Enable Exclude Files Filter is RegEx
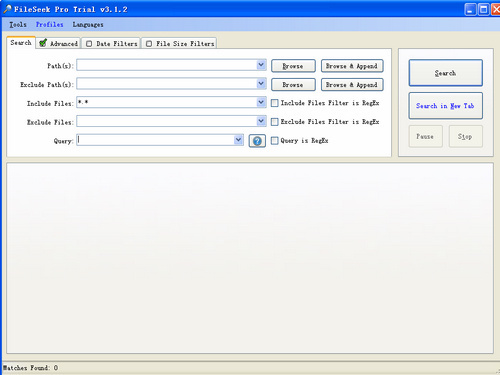The width and height of the screenshot is (500, 375). pos(274,122)
